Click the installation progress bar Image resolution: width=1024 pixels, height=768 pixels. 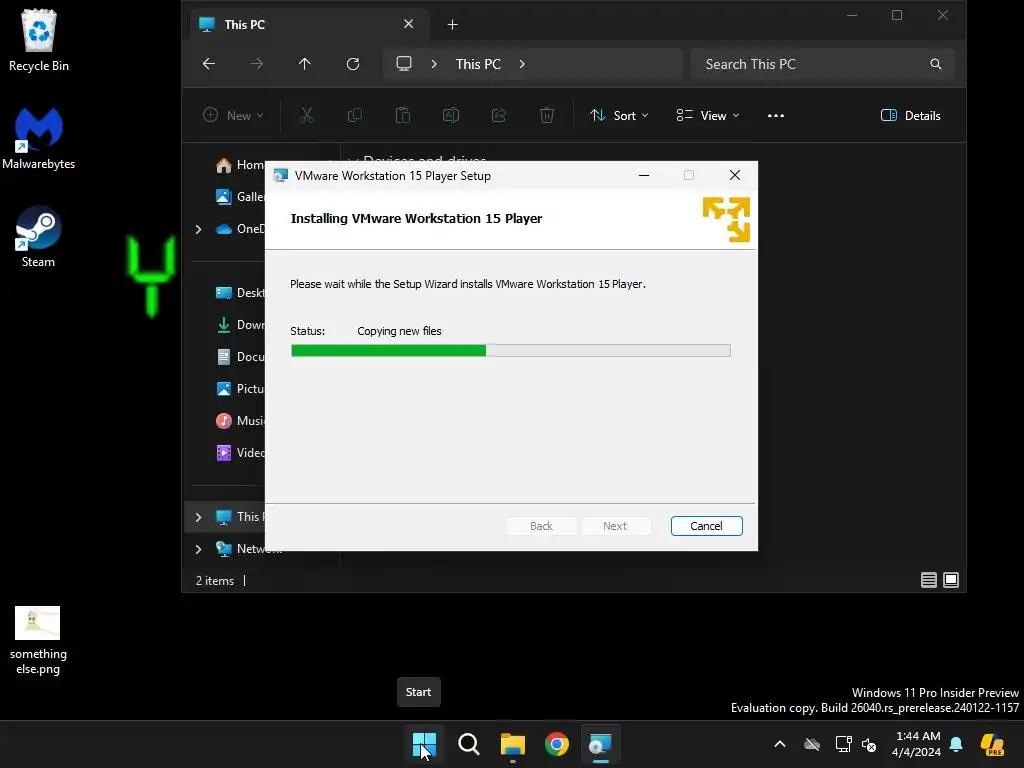click(511, 351)
